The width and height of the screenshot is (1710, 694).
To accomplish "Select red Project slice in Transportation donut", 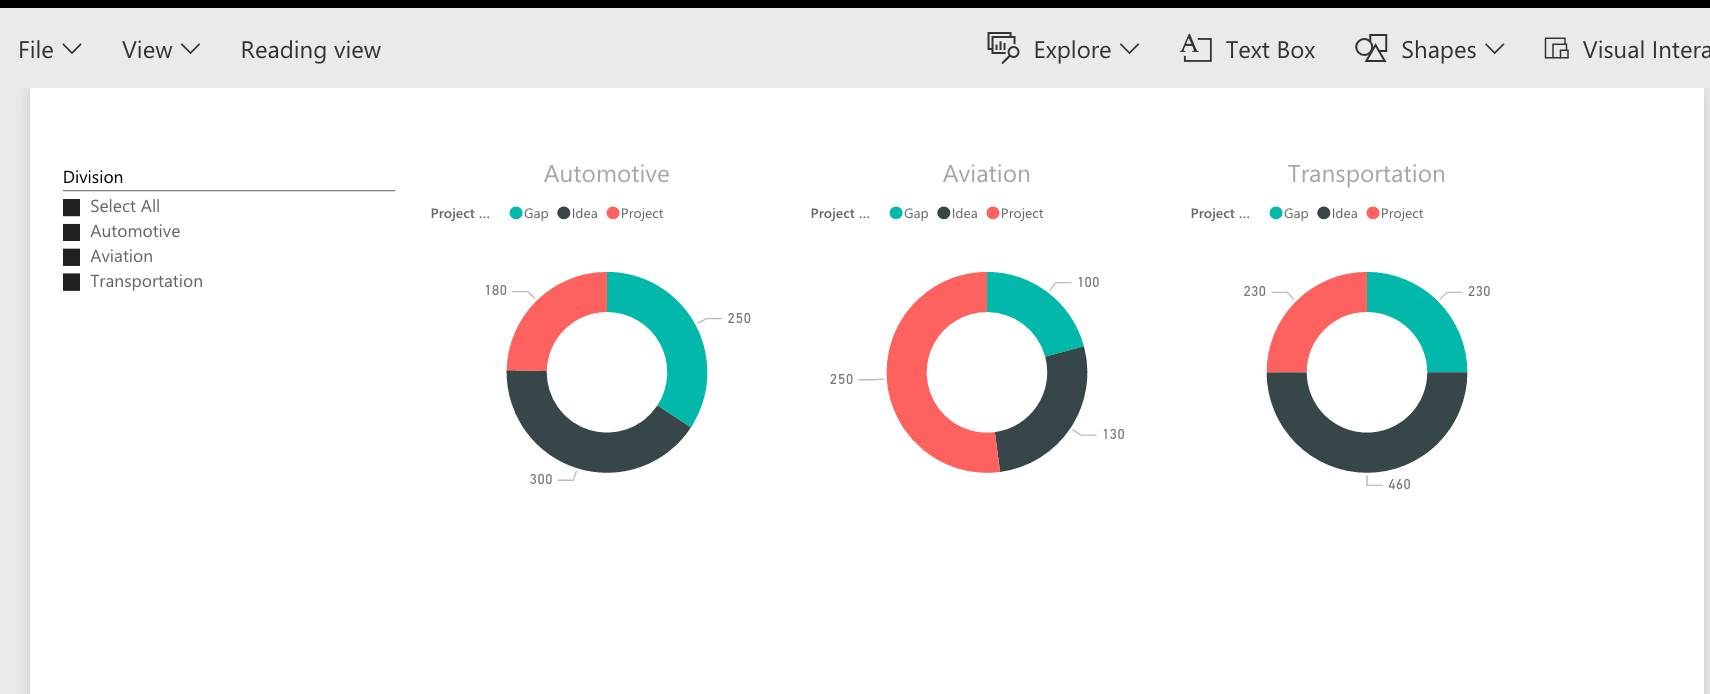I will pos(1311,316).
